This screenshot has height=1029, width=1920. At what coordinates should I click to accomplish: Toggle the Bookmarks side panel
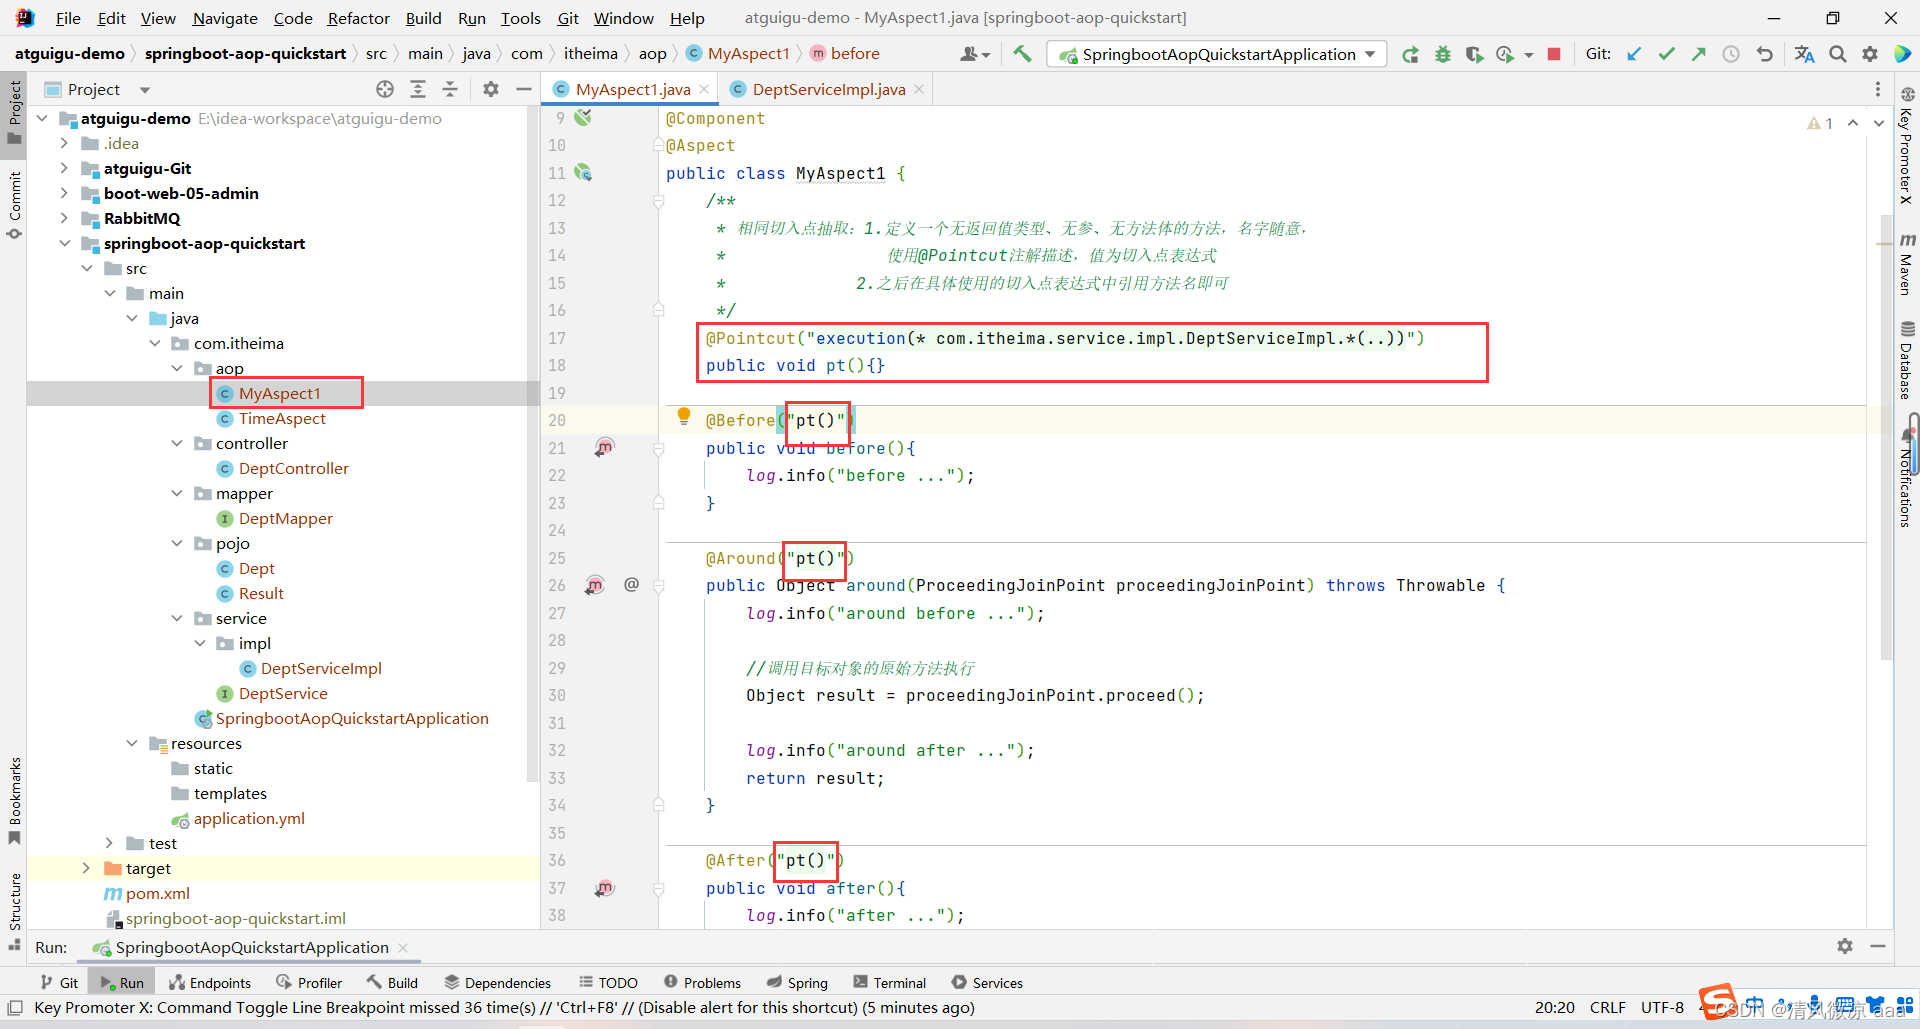(14, 800)
